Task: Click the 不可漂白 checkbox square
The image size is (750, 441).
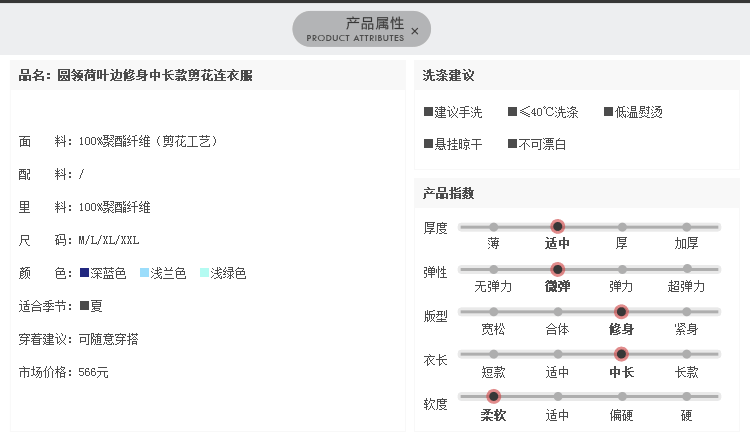Action: 512,143
